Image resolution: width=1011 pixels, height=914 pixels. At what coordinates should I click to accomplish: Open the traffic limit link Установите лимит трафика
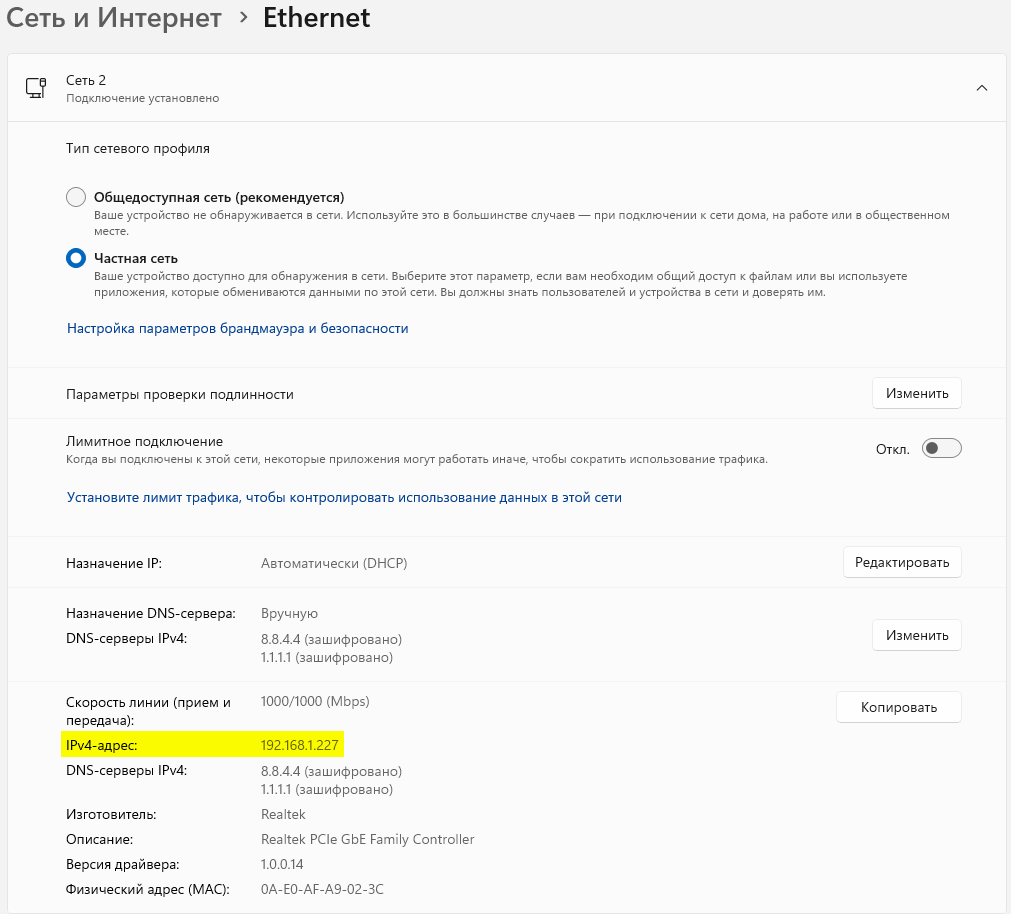pos(344,498)
